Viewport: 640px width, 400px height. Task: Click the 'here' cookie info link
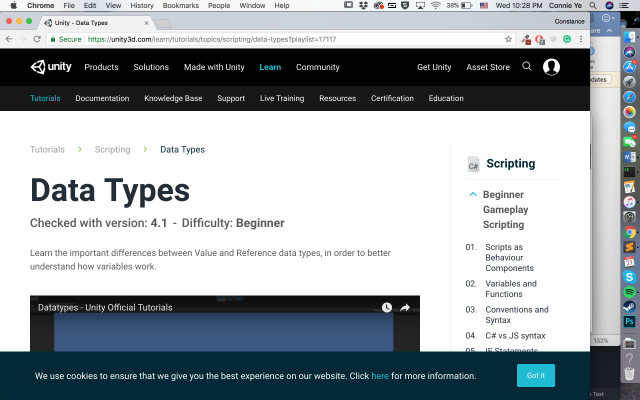point(380,376)
